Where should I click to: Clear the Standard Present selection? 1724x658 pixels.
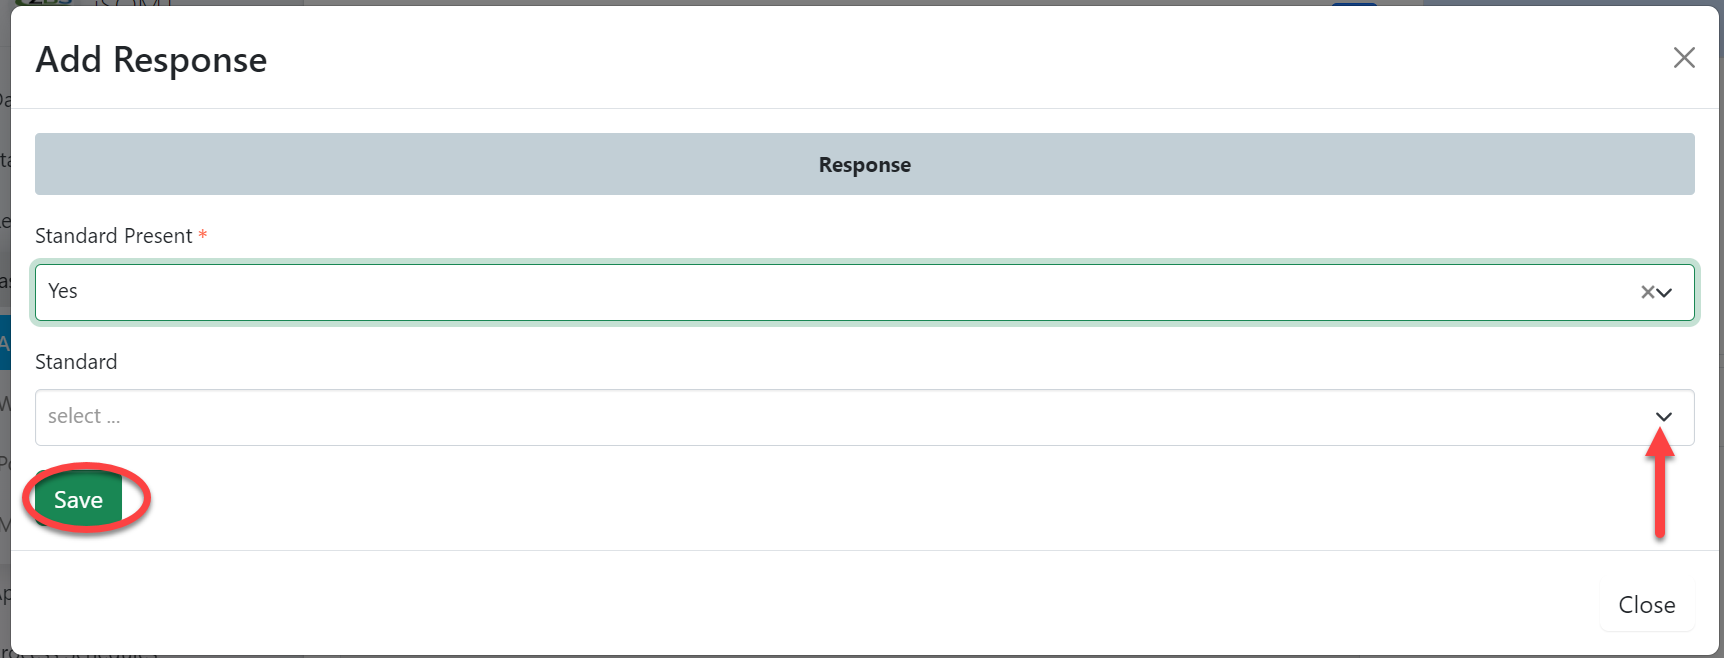click(x=1647, y=292)
